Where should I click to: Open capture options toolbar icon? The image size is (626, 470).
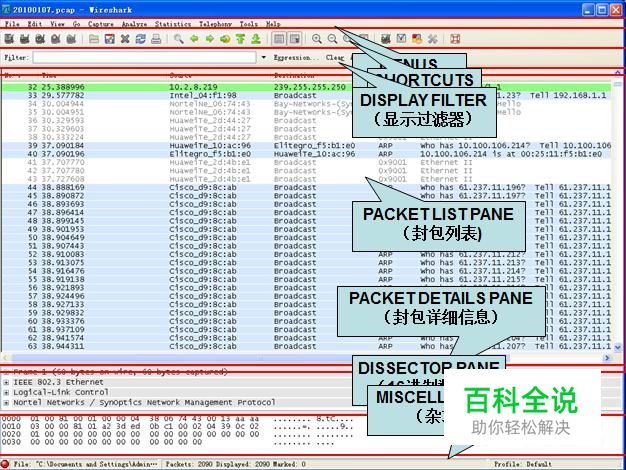pyautogui.click(x=25, y=39)
